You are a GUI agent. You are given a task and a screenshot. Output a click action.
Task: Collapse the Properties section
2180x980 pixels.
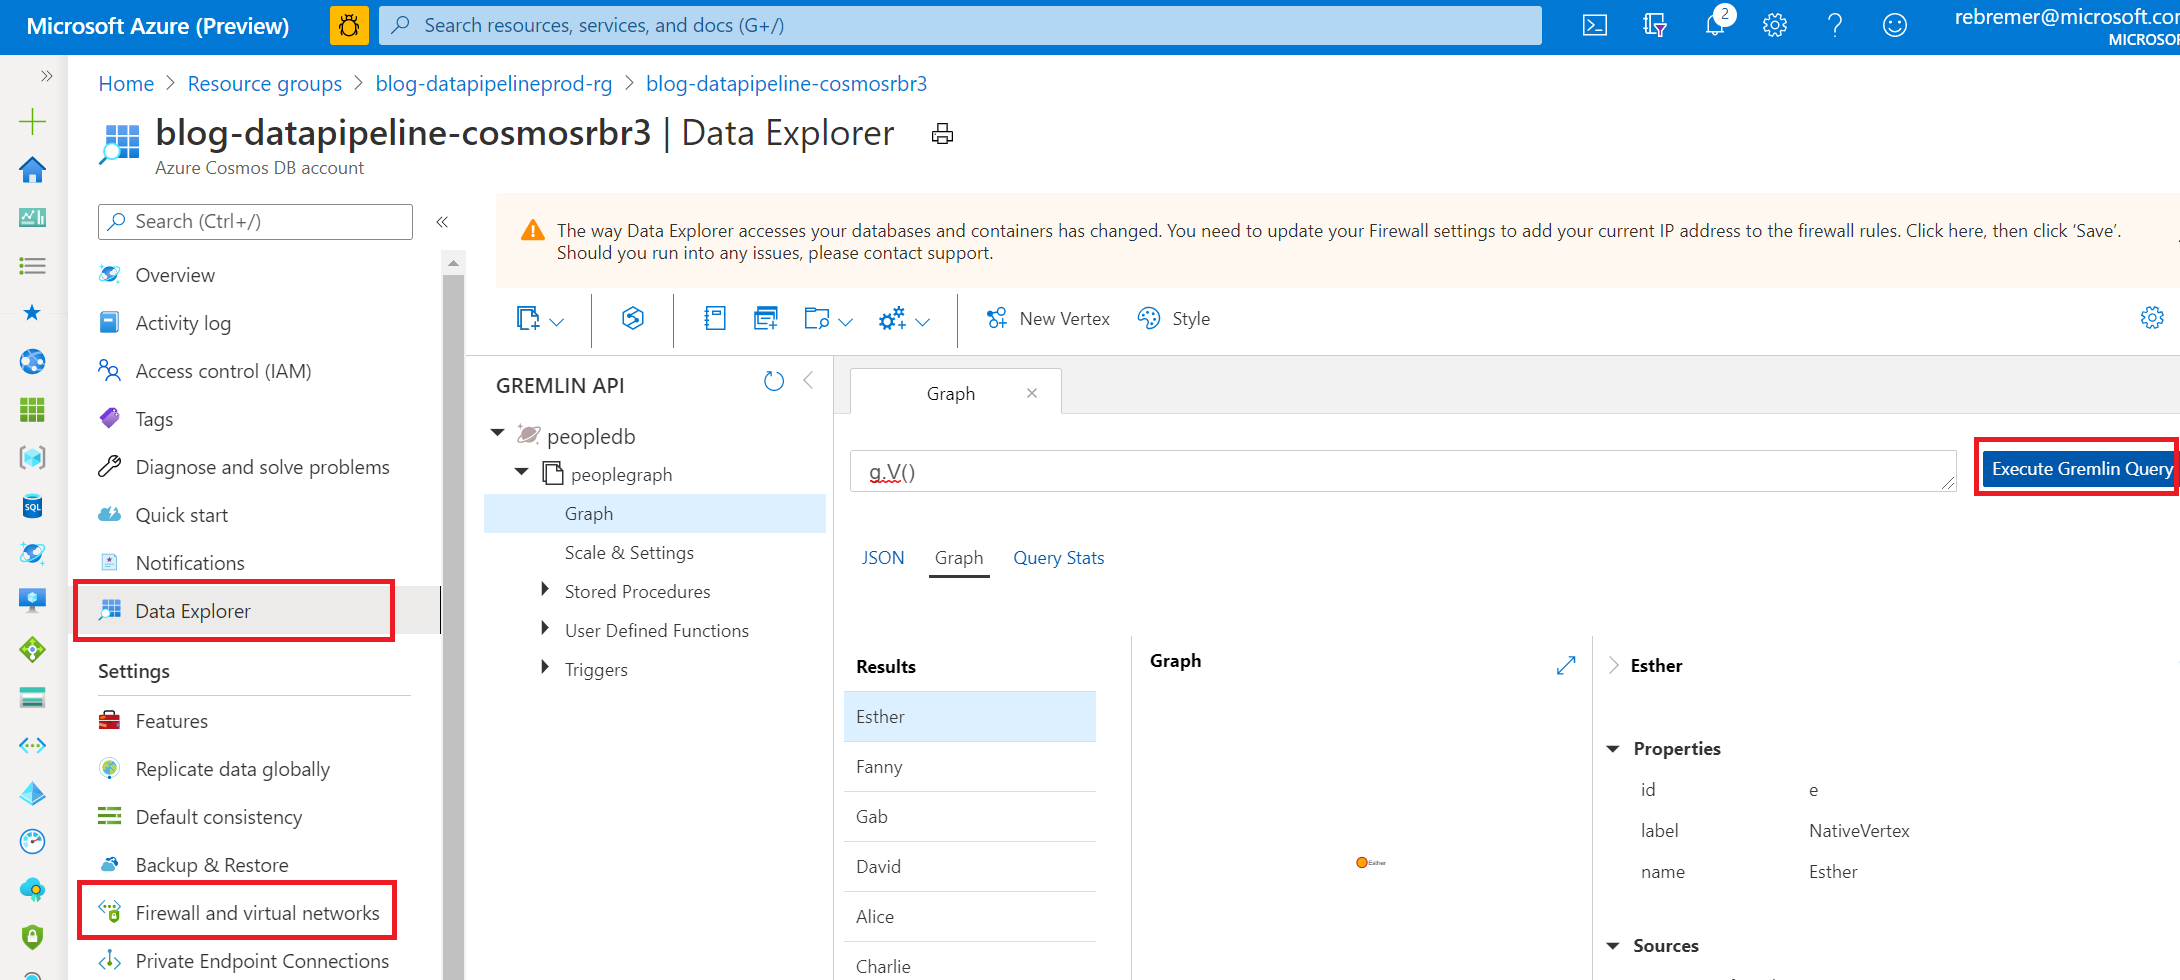point(1613,749)
